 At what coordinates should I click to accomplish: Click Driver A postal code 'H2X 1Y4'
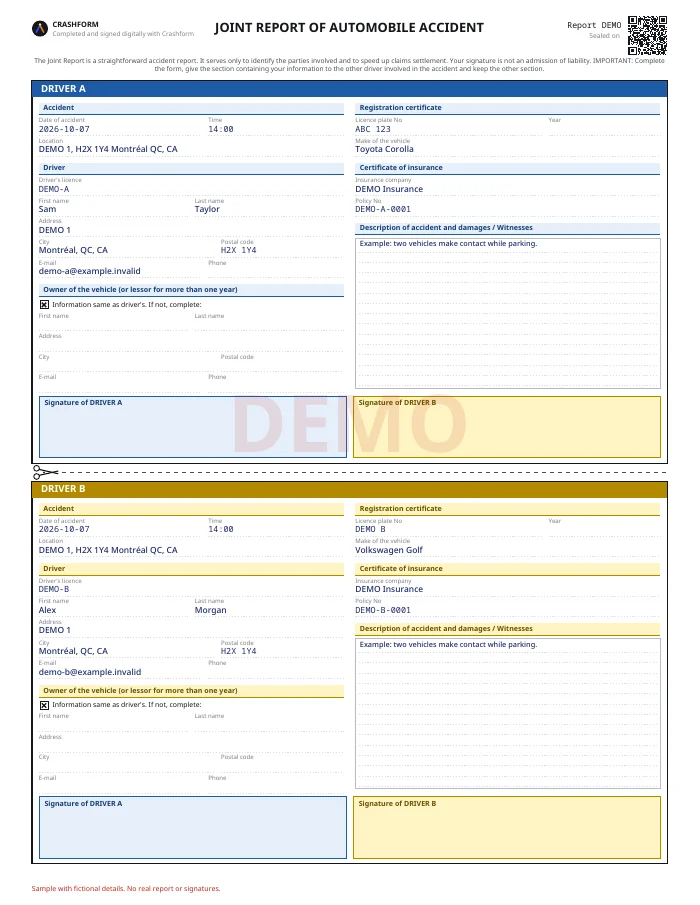click(x=238, y=250)
